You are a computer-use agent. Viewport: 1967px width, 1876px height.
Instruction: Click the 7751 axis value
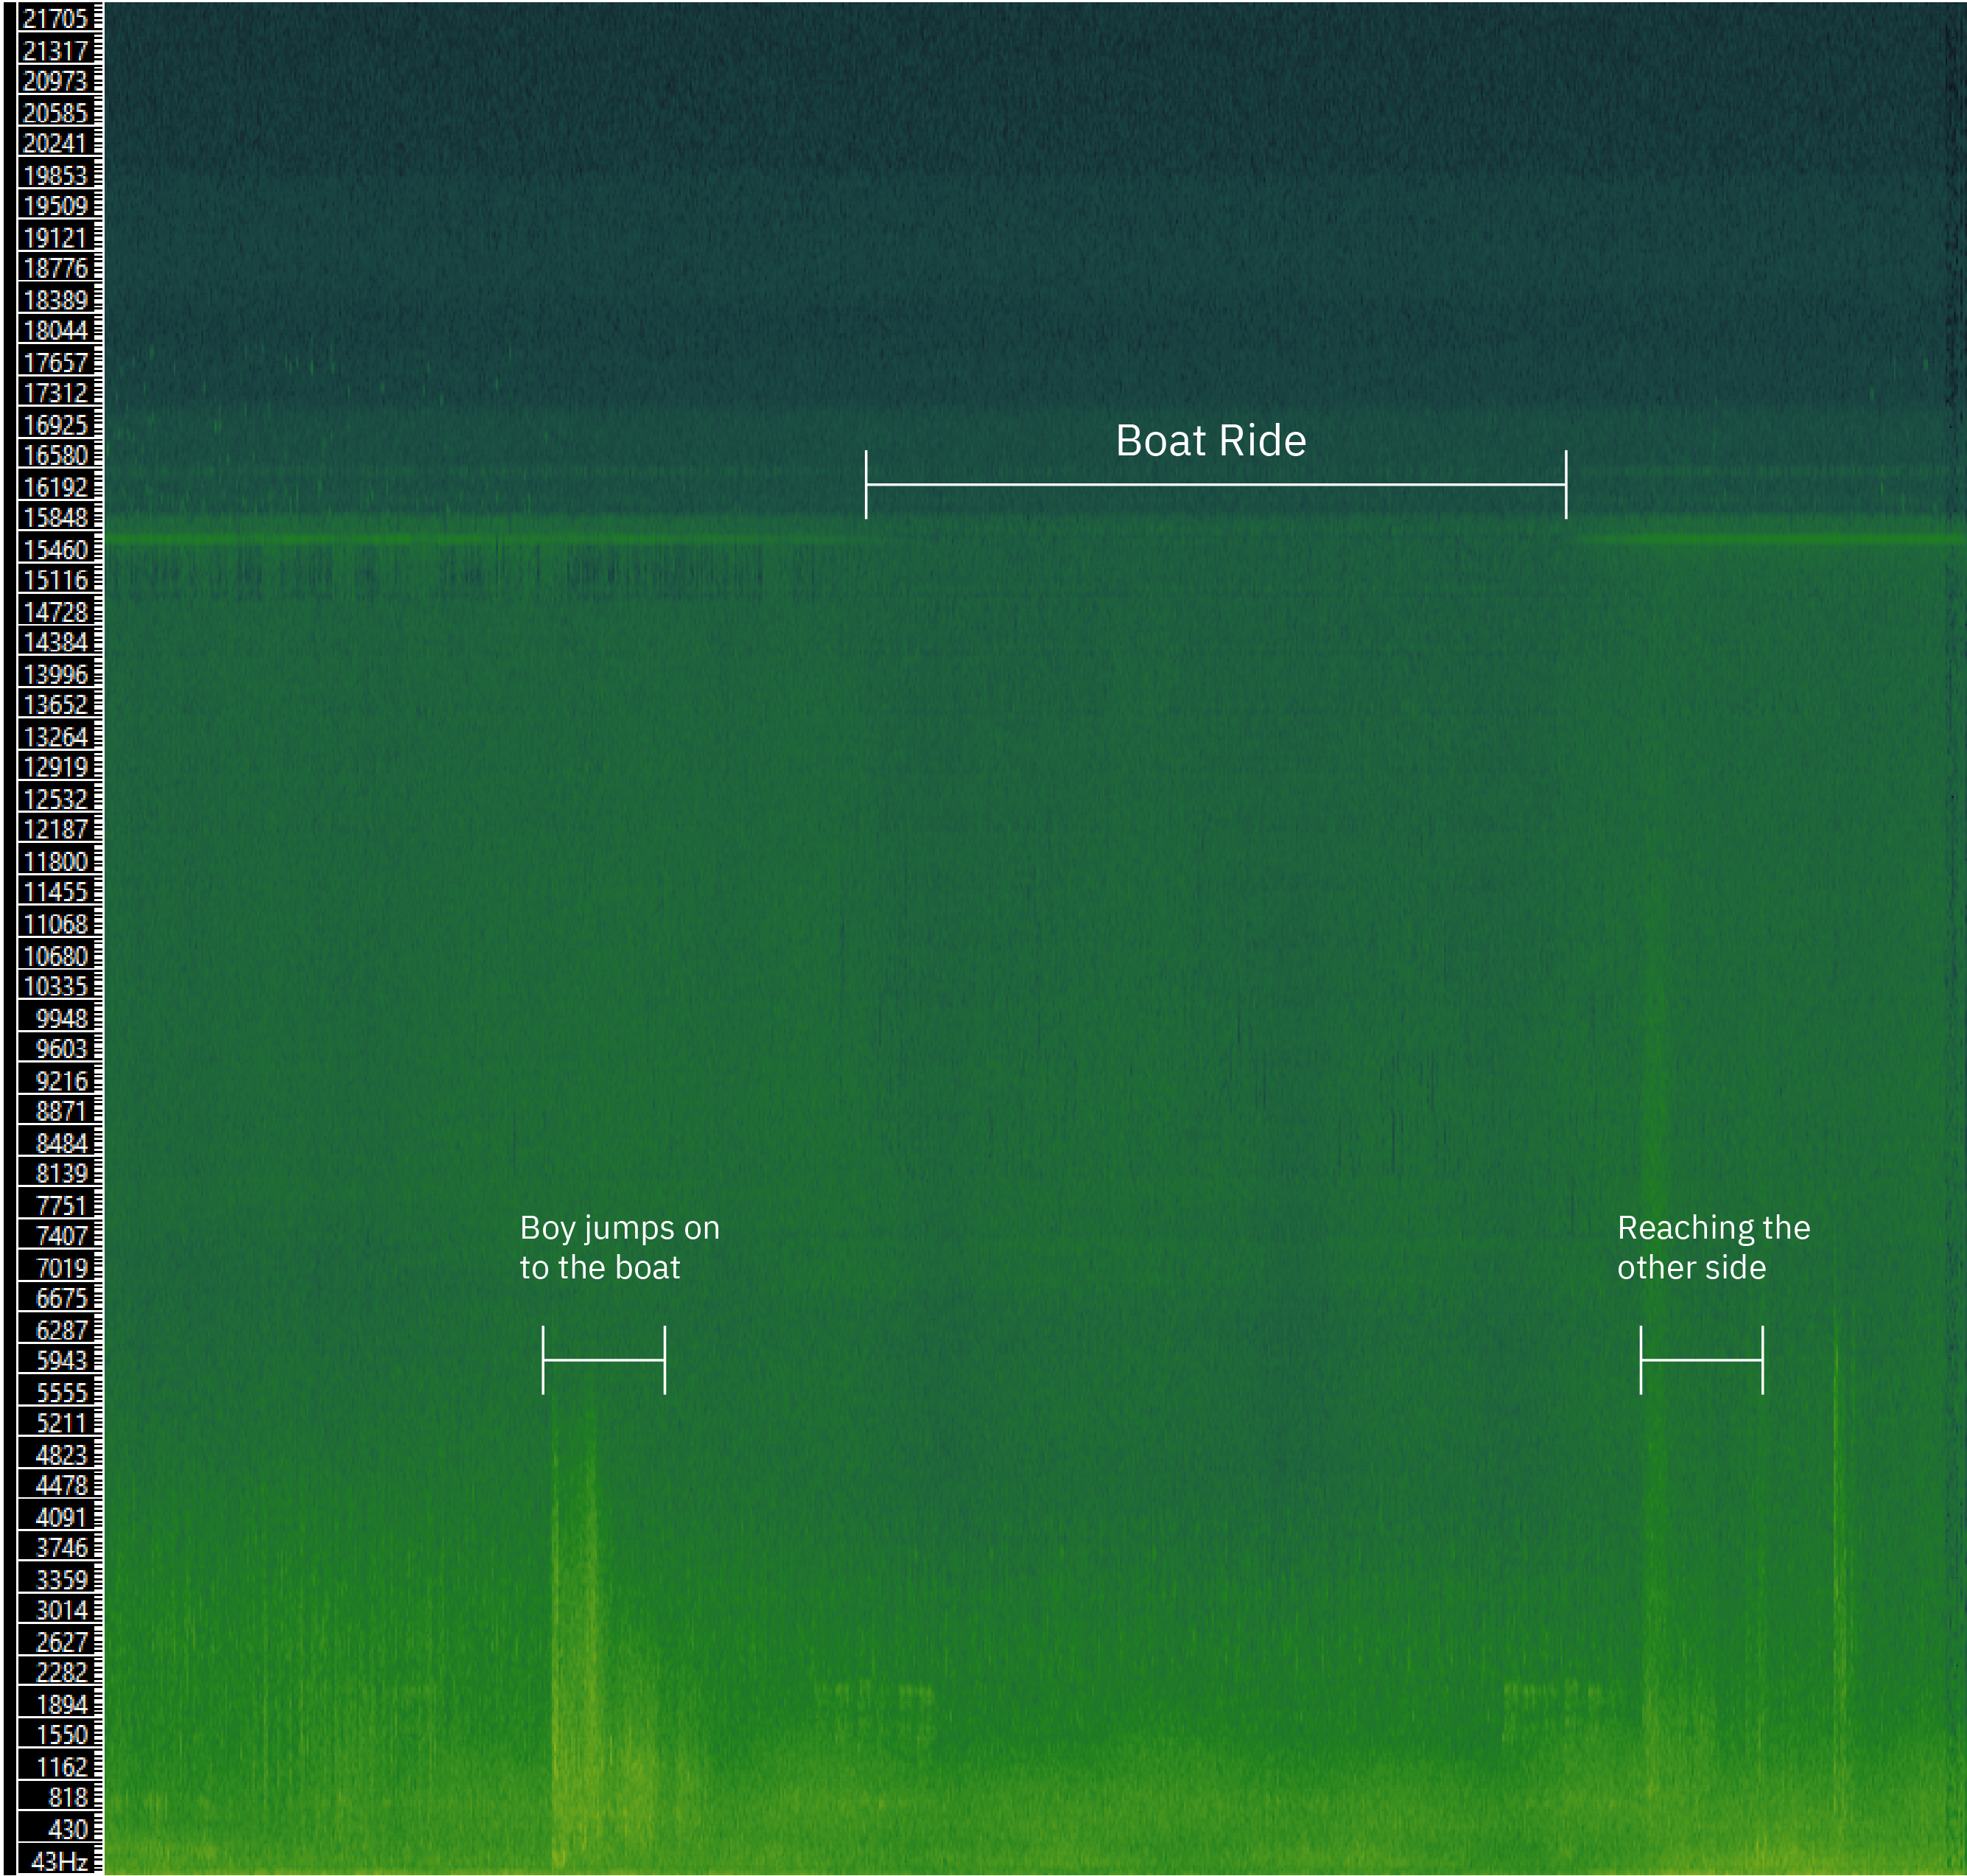pos(62,1205)
